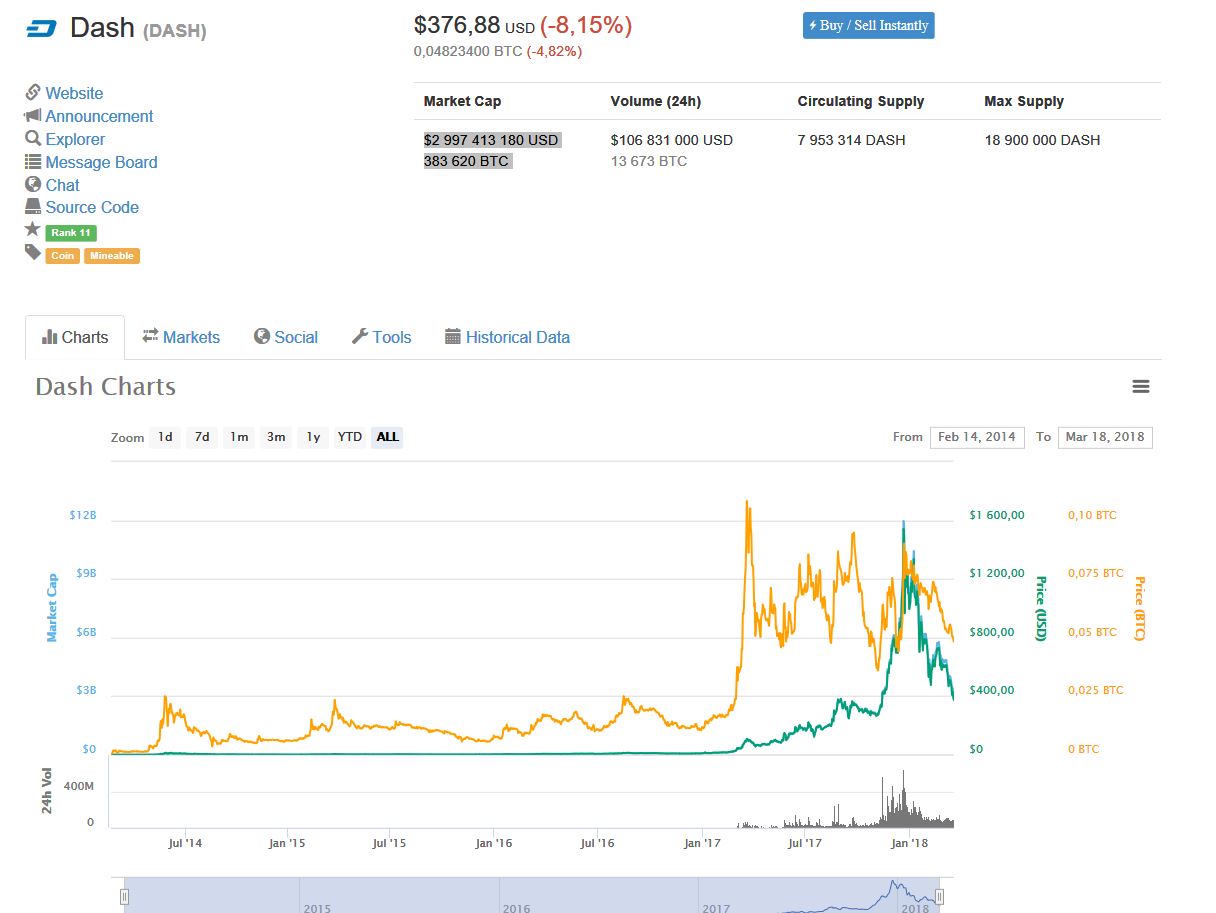This screenshot has width=1216, height=913.
Task: Select the 1d zoom range
Action: (x=165, y=437)
